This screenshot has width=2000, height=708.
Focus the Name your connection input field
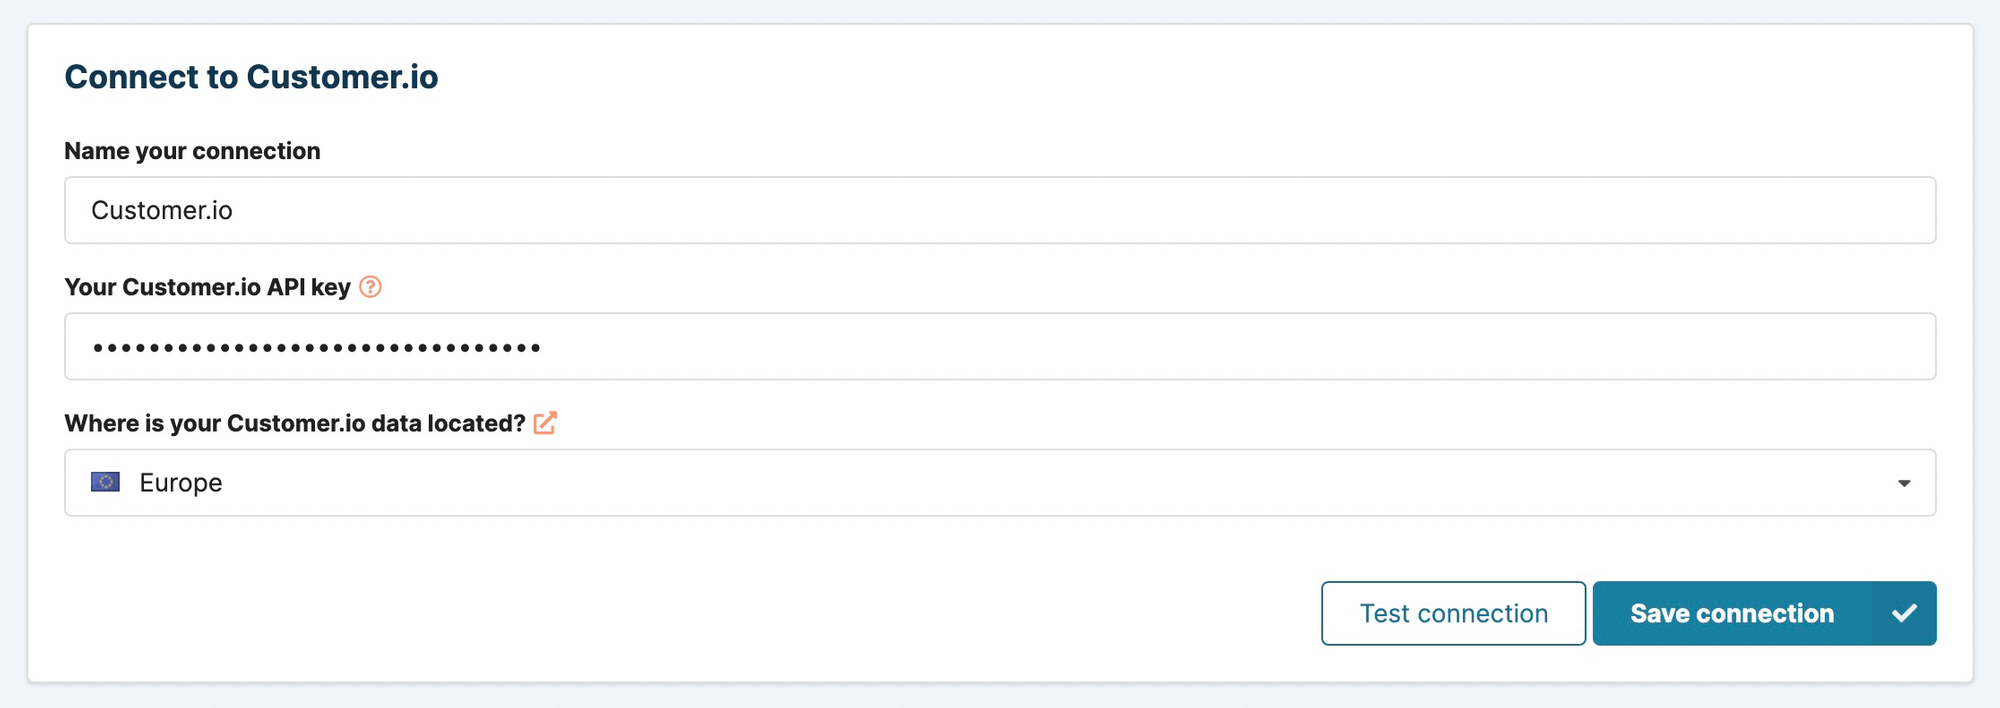coord(1000,210)
